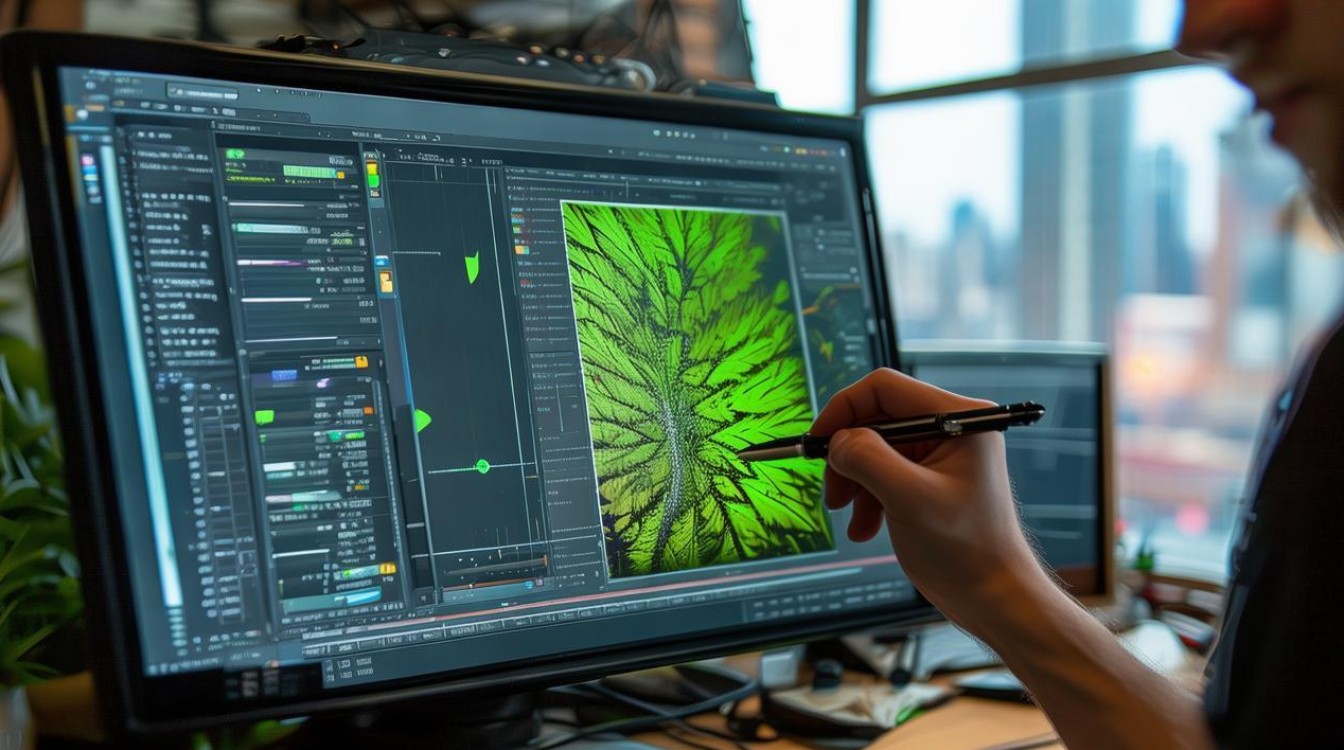
Task: Toggle the small green button atop the upper list panel
Action: pyautogui.click(x=235, y=154)
